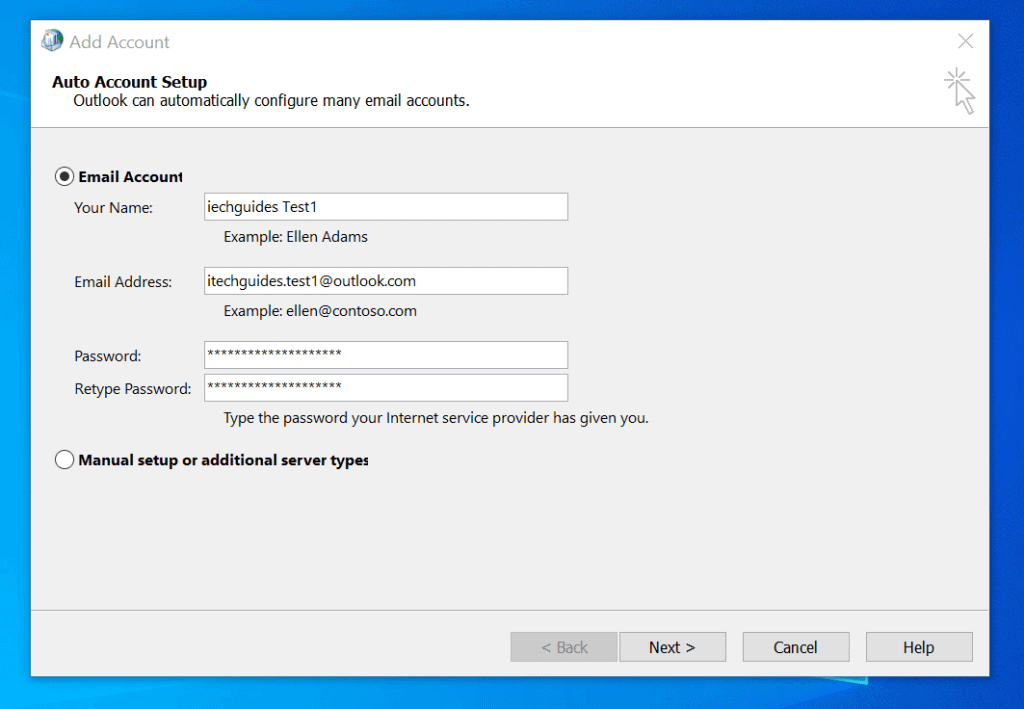Click the 'Outlook can automatically configure' subtitle

[x=271, y=101]
